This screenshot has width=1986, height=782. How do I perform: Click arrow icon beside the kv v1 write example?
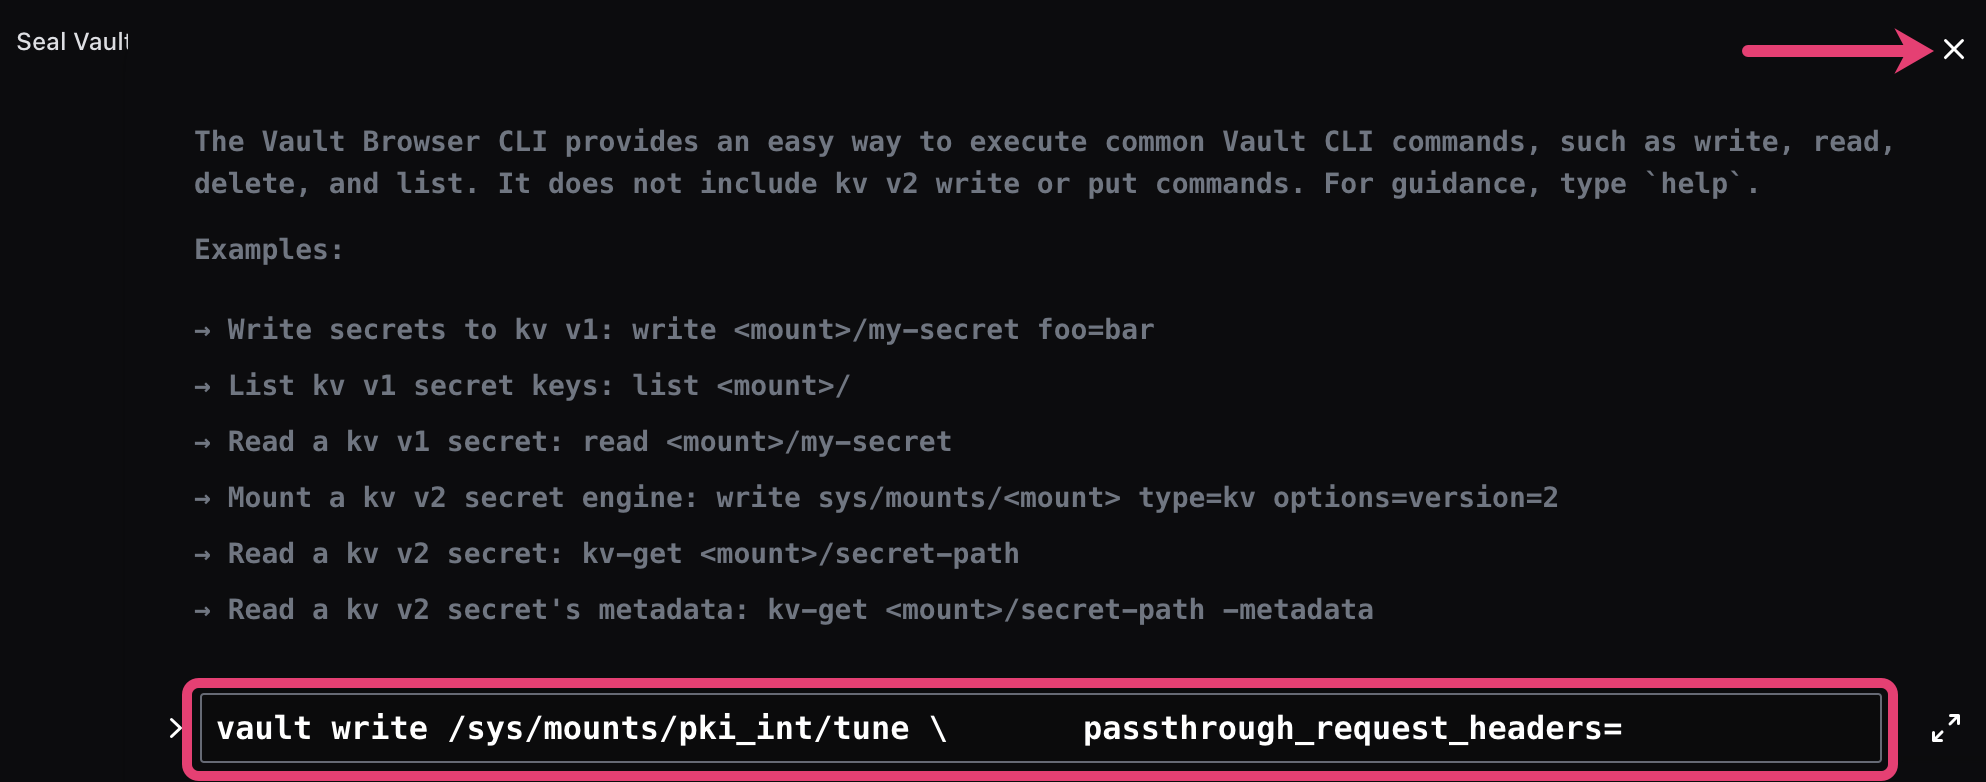click(x=203, y=330)
